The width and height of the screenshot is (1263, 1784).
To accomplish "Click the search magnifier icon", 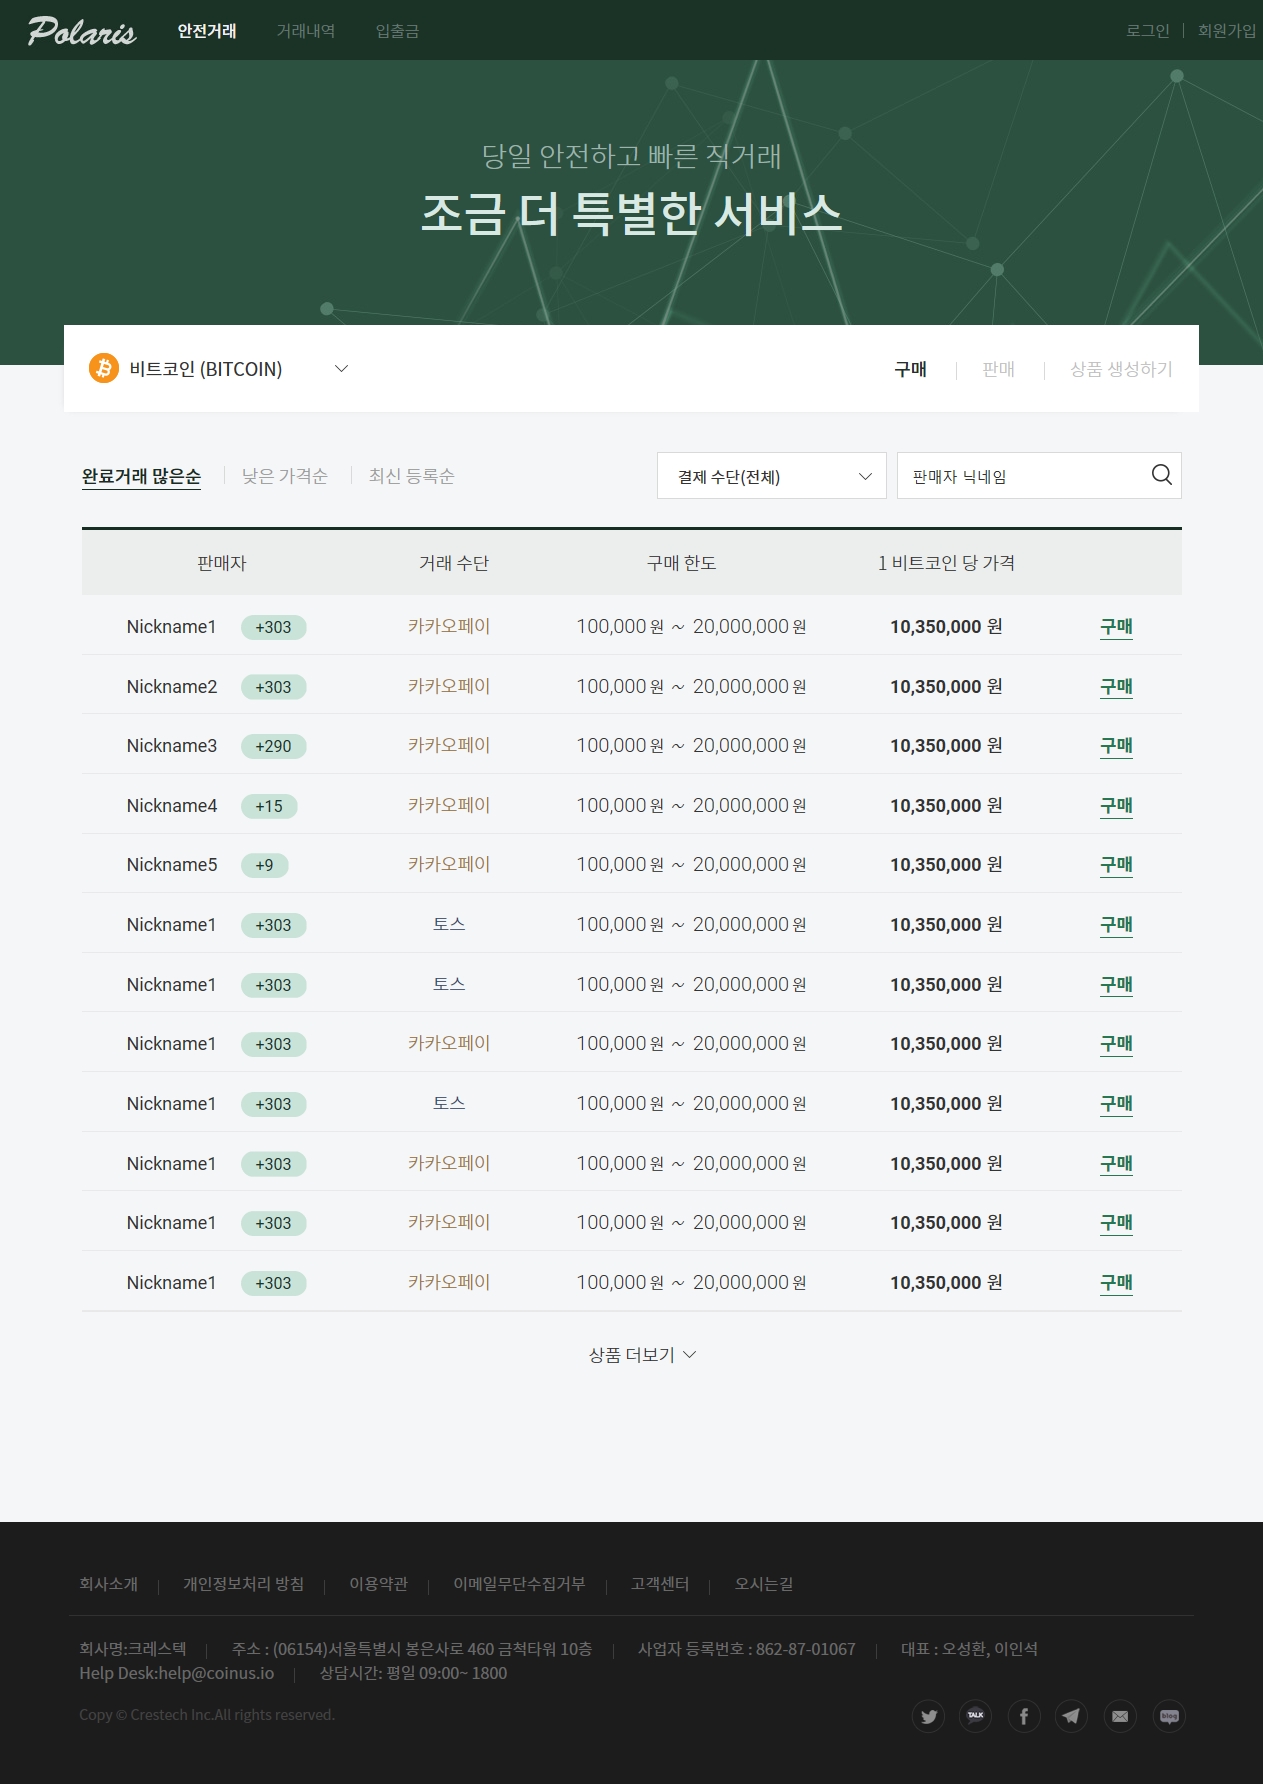I will [1161, 475].
